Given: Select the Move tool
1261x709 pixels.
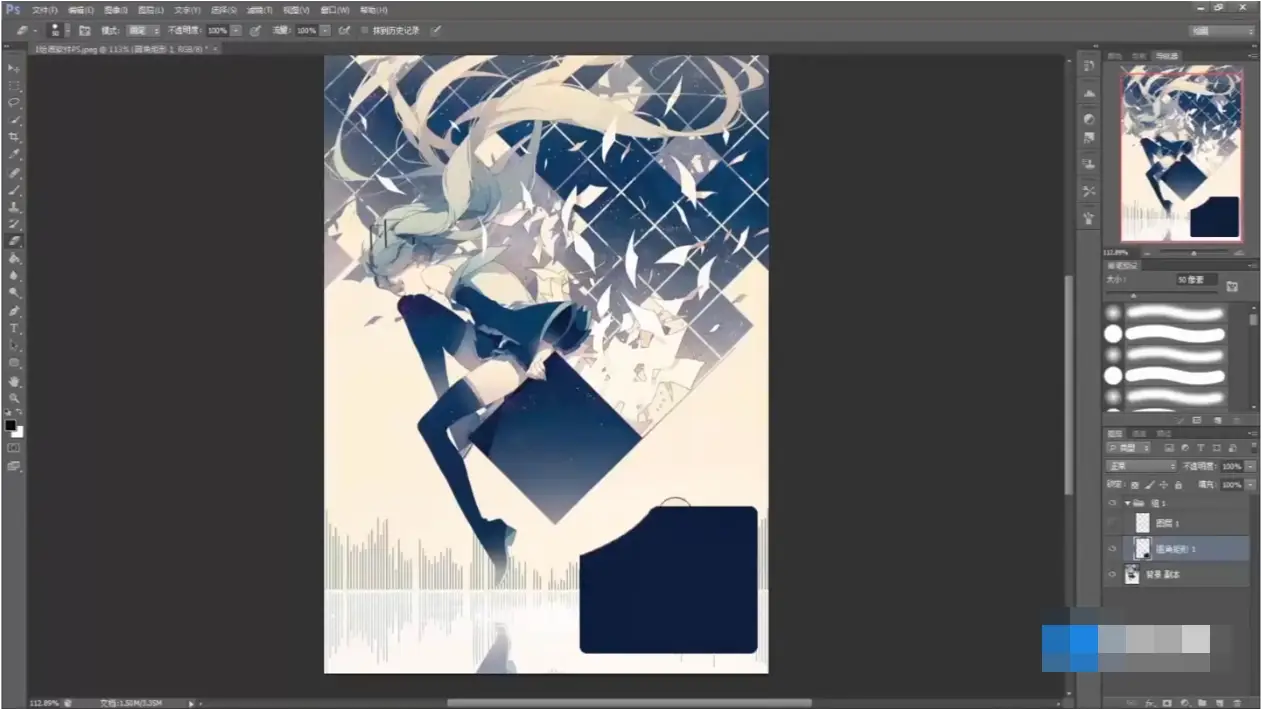Looking at the screenshot, I should point(14,68).
